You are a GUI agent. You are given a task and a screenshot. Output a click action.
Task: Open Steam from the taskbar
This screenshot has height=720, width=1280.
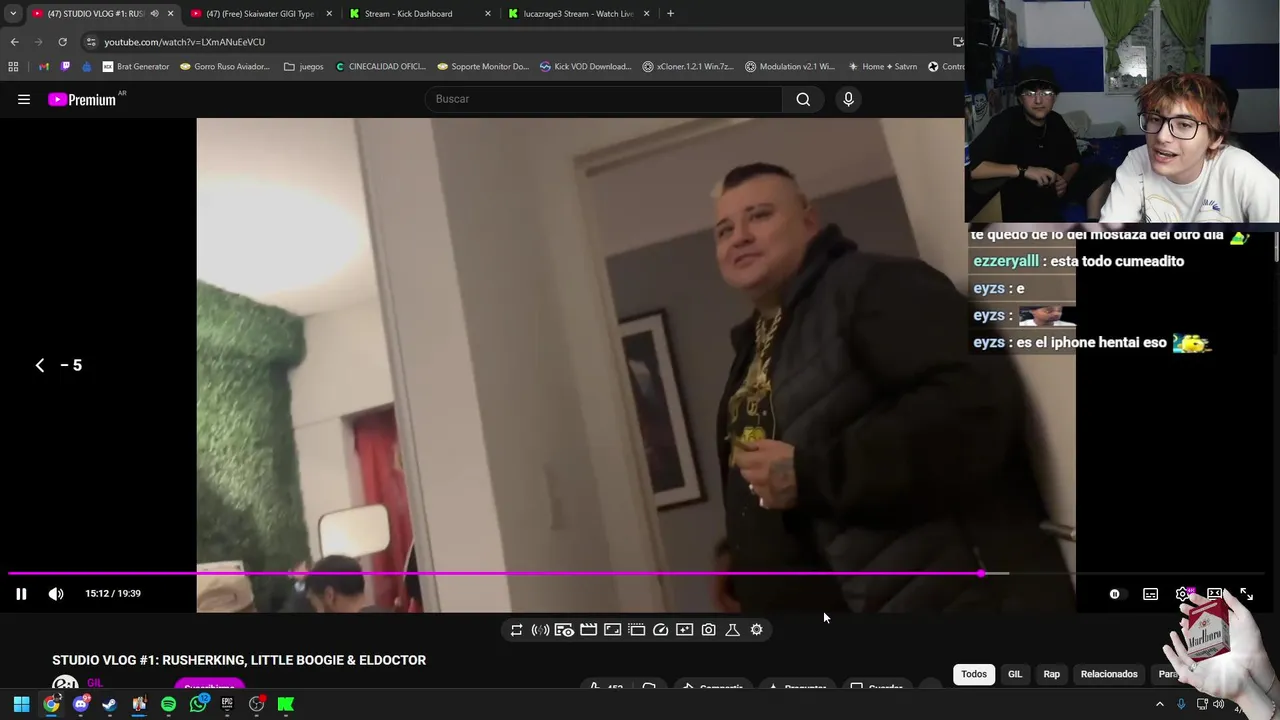point(110,705)
